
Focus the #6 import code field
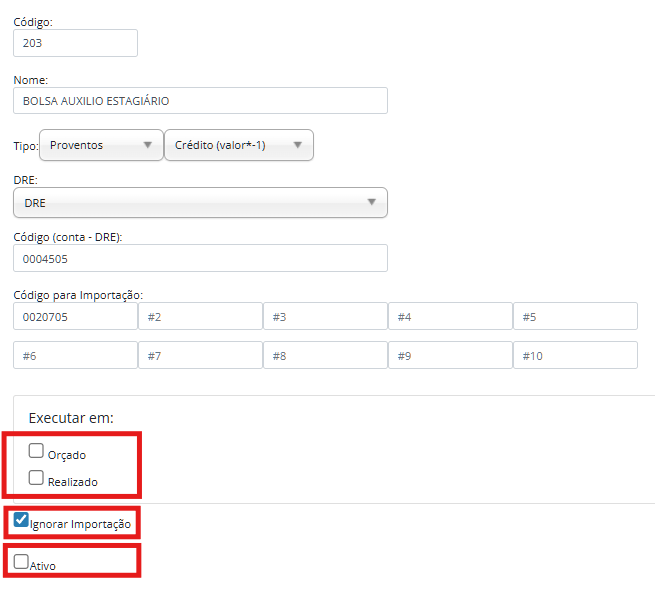[x=75, y=355]
